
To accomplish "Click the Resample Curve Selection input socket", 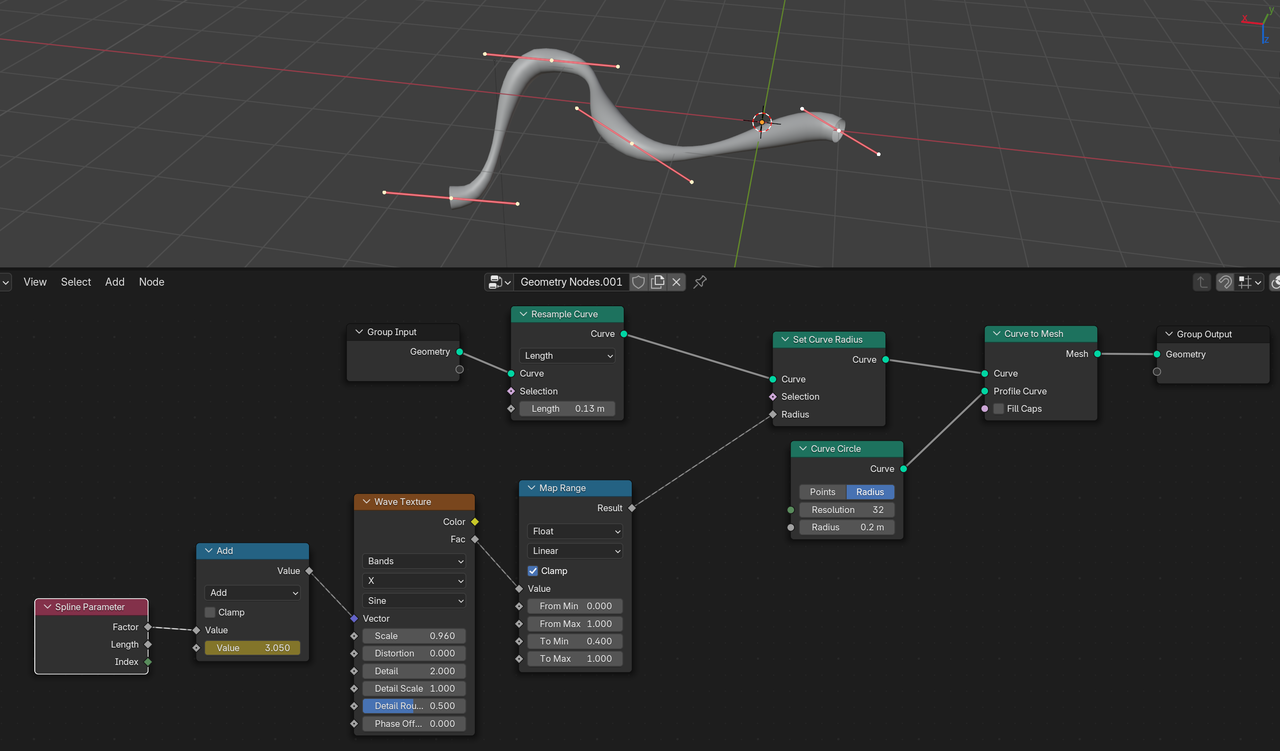I will click(x=511, y=391).
